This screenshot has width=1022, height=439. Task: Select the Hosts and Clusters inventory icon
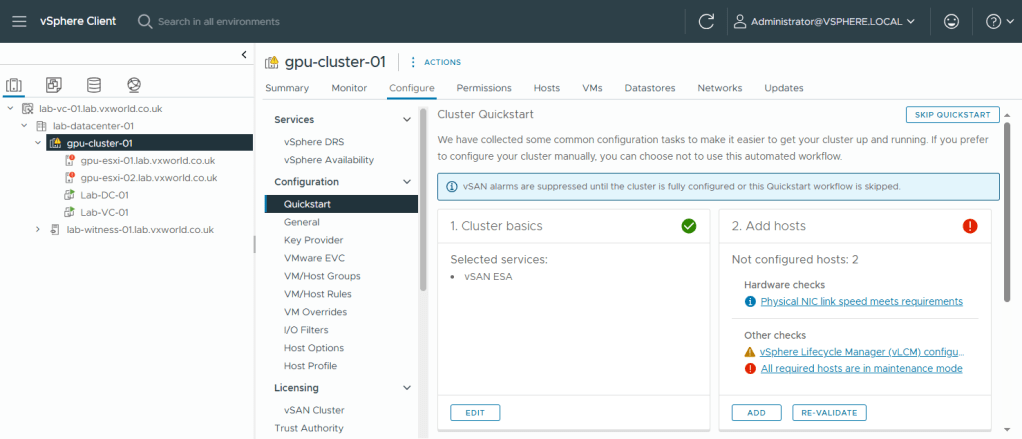point(15,85)
